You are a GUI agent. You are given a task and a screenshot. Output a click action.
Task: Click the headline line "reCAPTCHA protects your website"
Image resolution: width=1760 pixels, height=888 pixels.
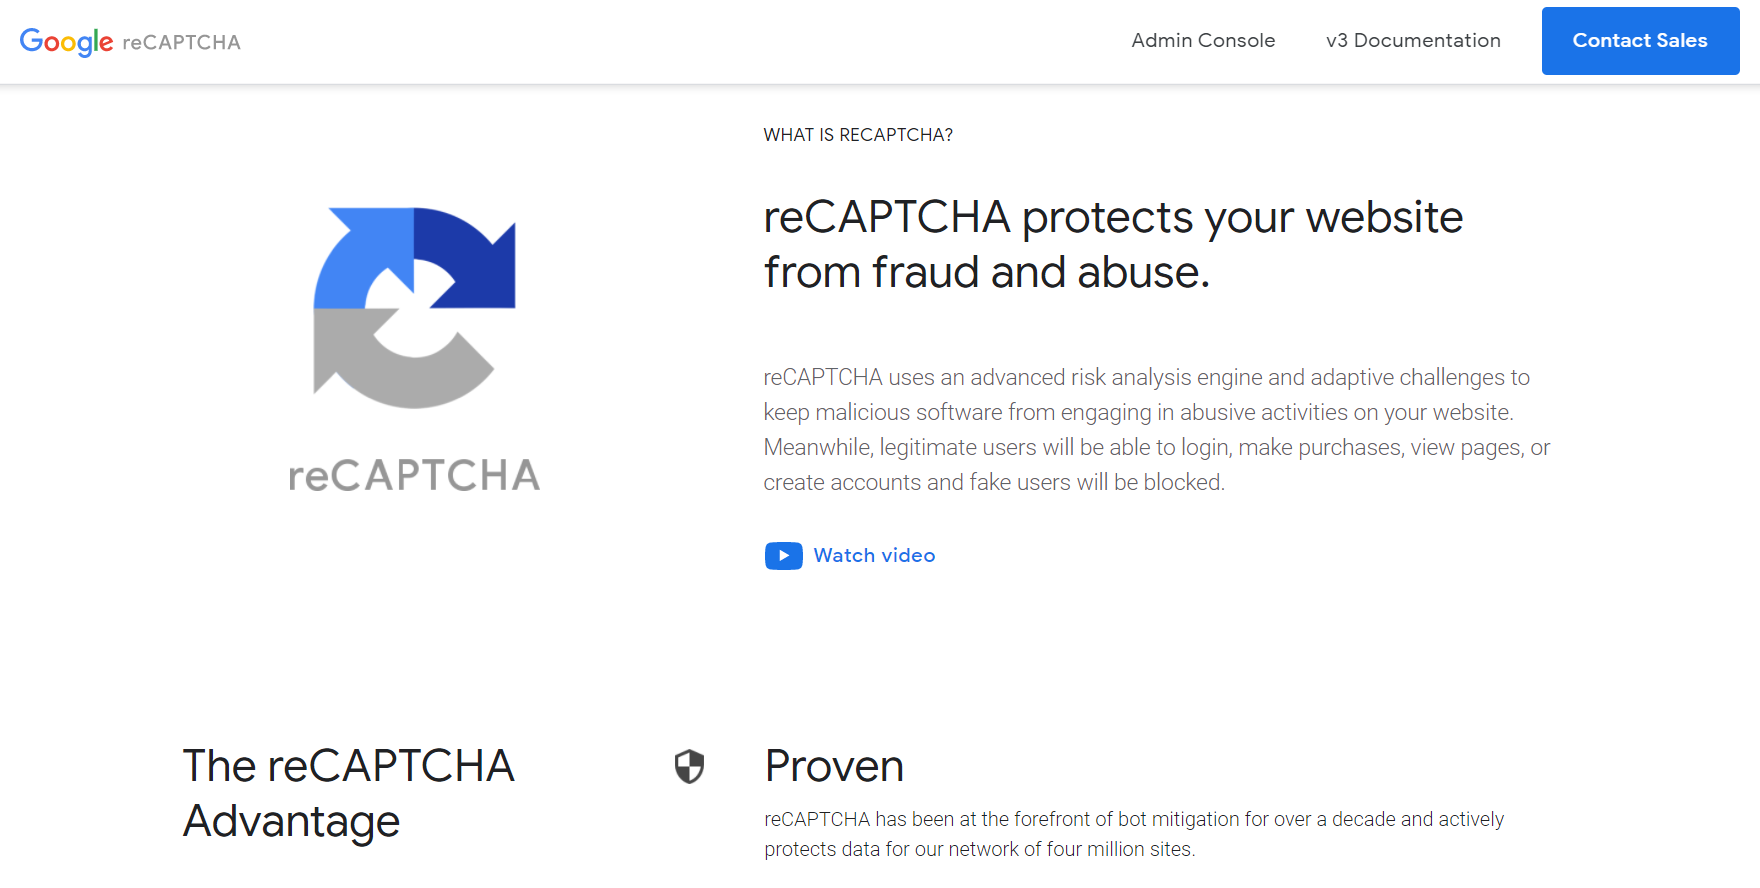tap(1113, 218)
